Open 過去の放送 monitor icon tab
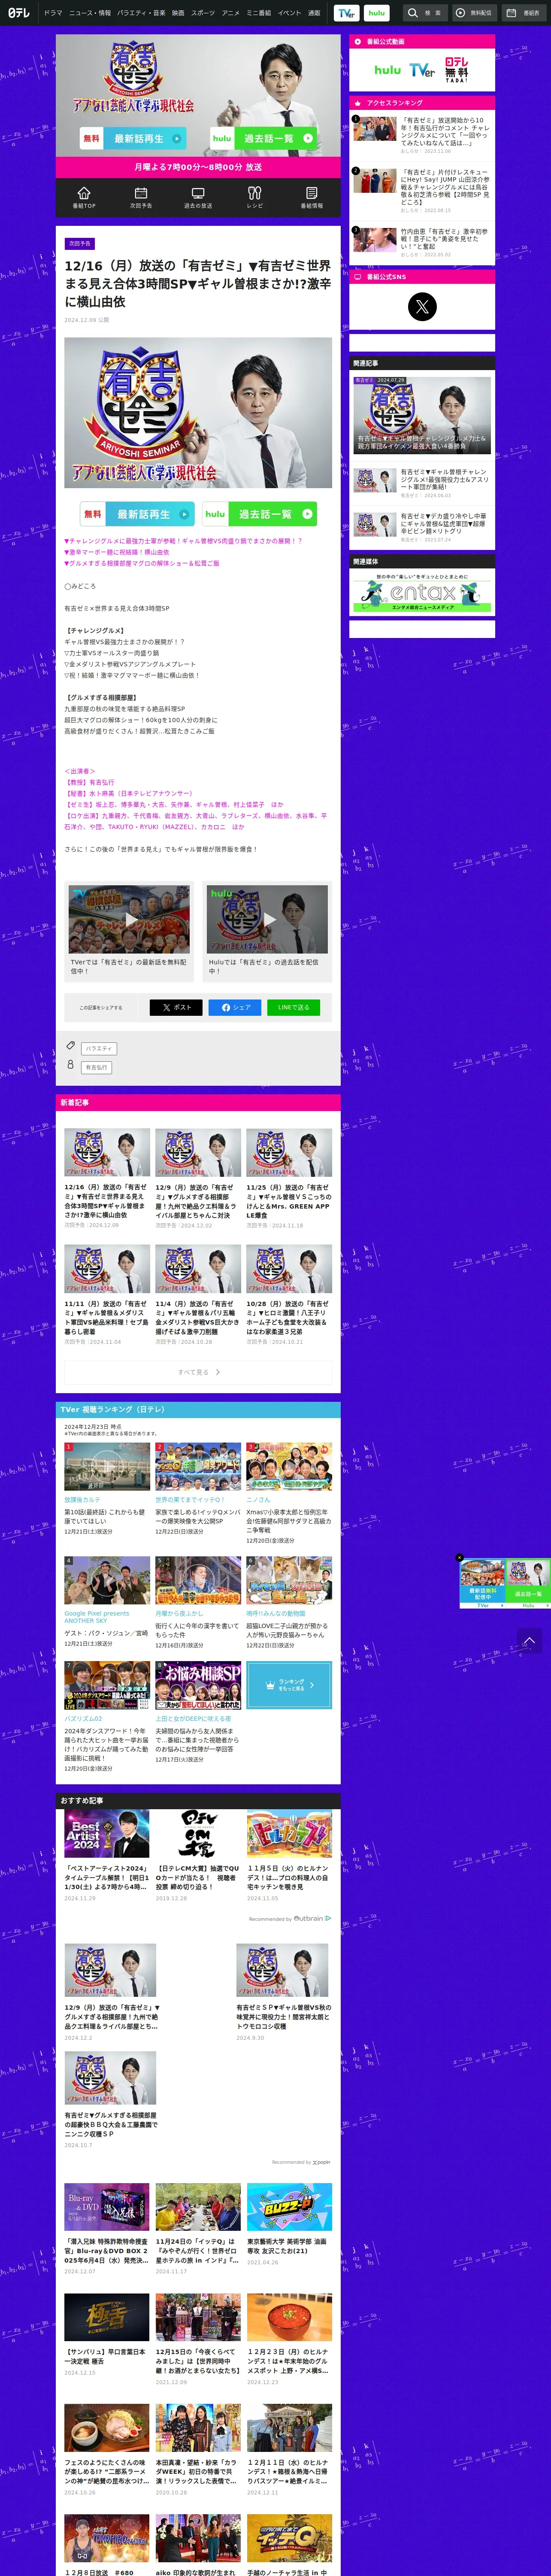 tap(198, 197)
